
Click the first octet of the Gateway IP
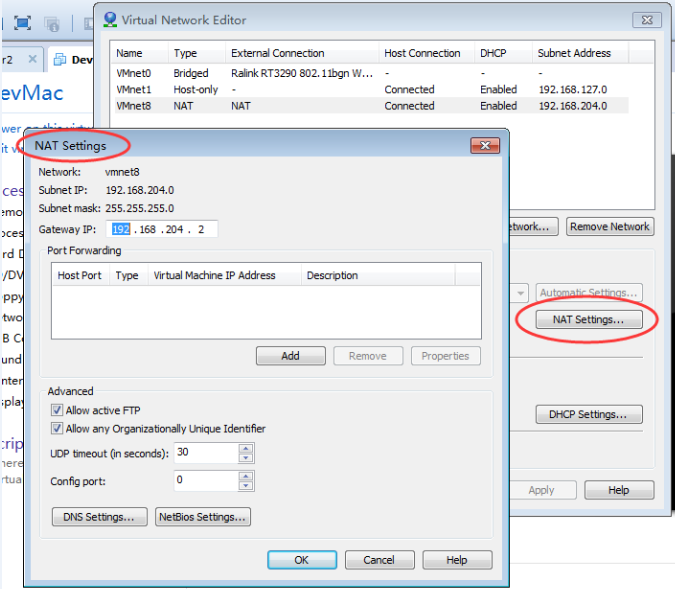[121, 229]
